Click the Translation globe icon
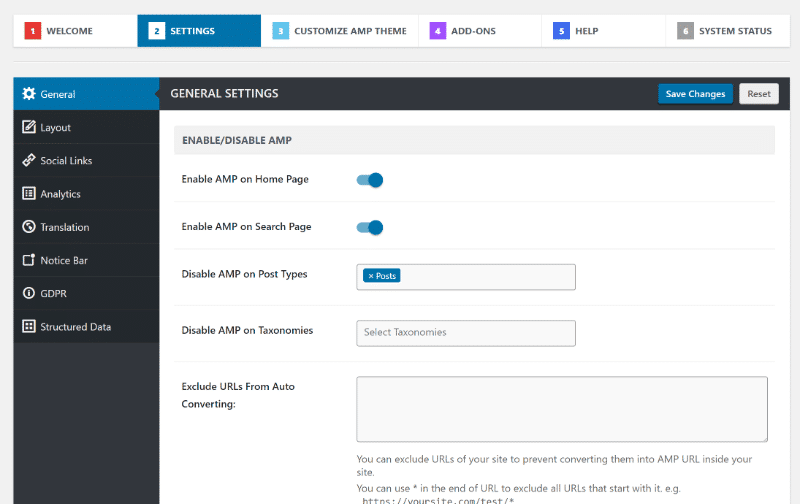Screen dimensions: 800x504 [29, 227]
